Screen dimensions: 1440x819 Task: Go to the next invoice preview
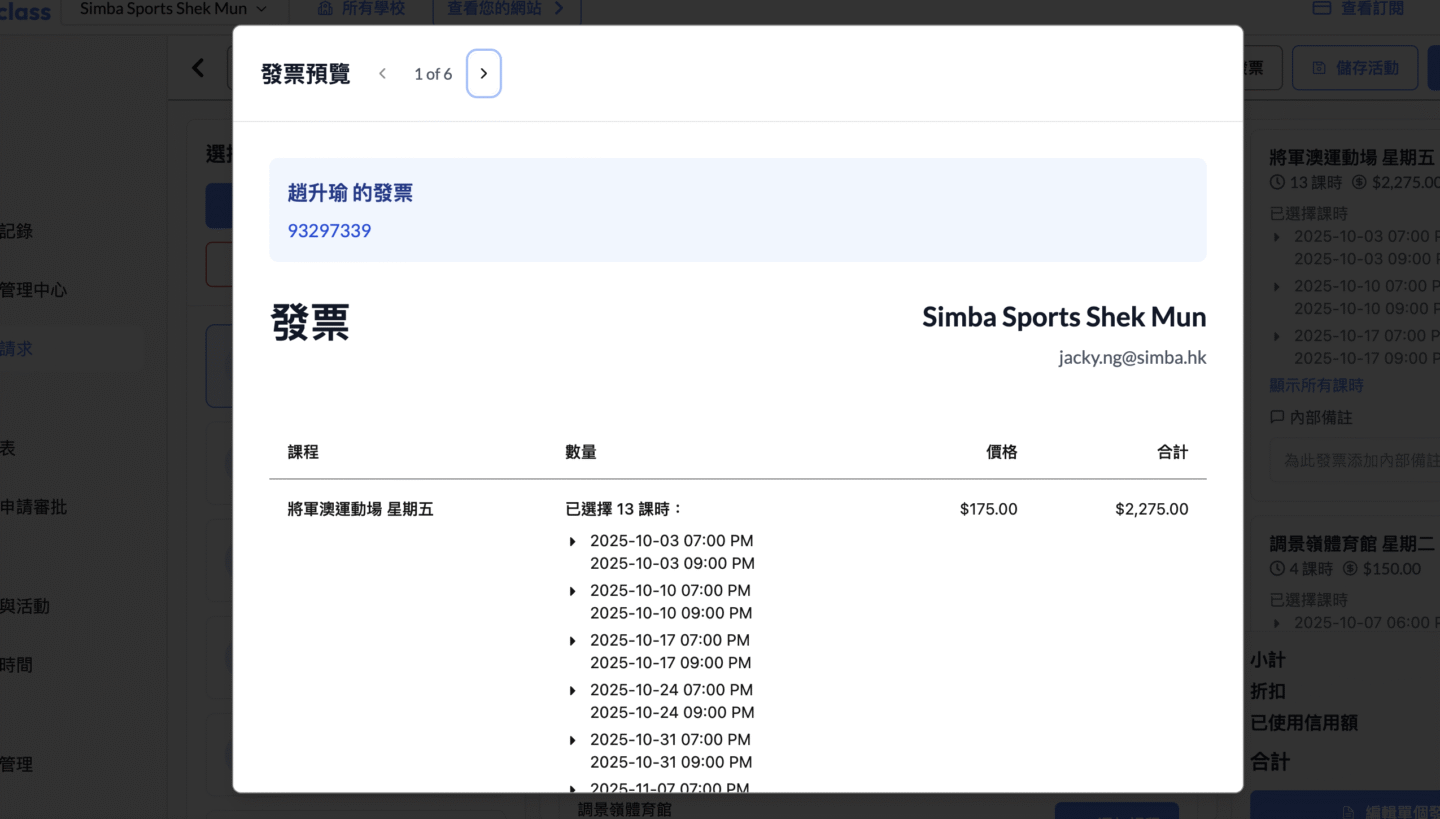tap(484, 74)
